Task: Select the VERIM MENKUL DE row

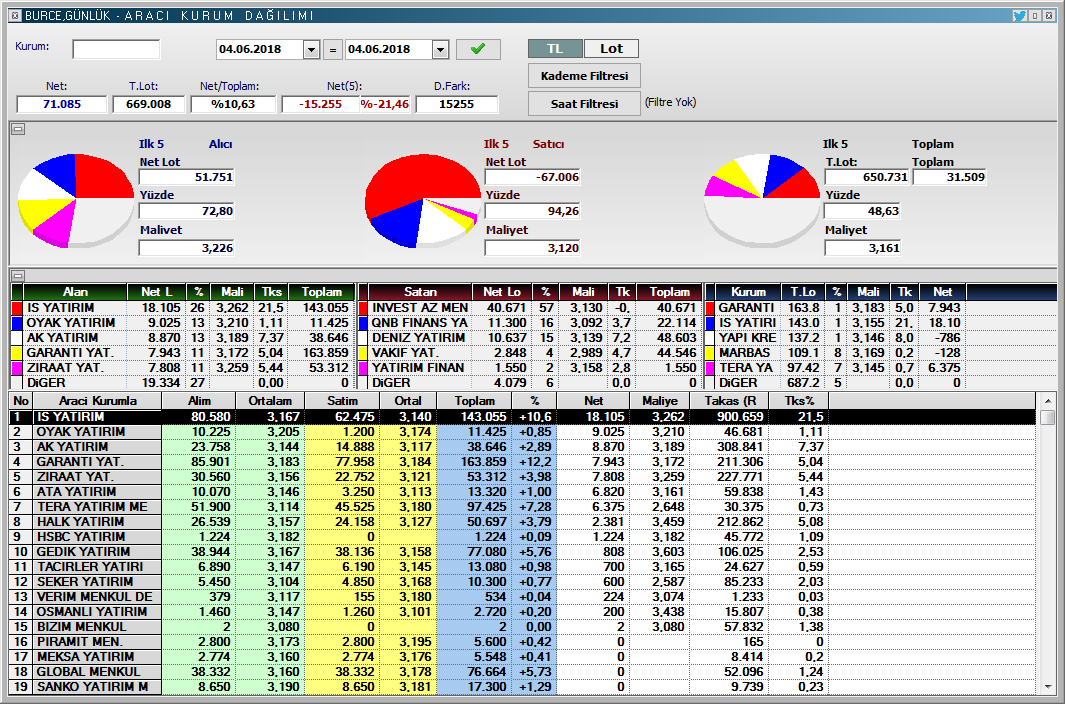Action: pyautogui.click(x=522, y=597)
